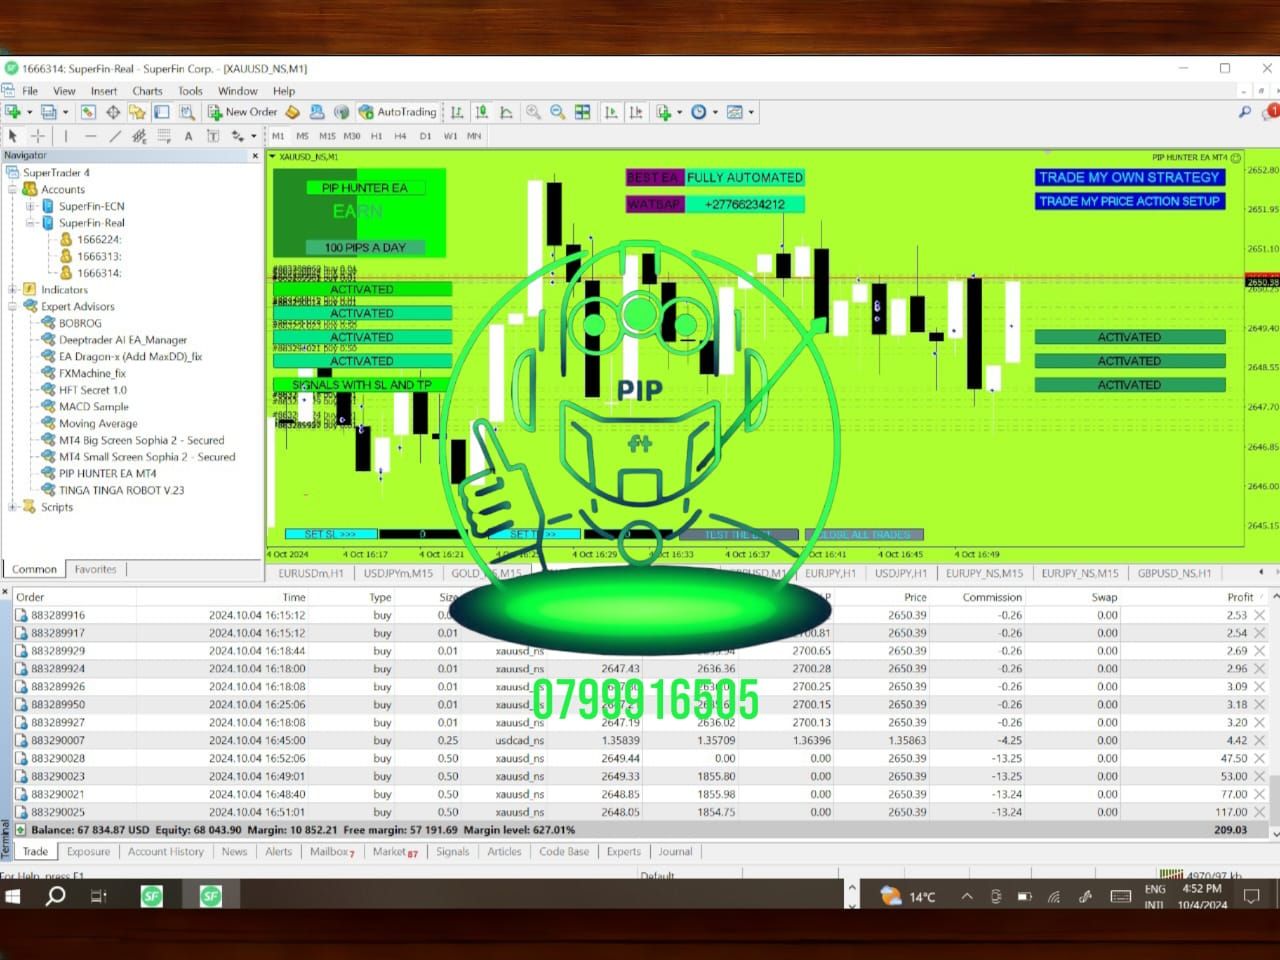Toggle the Terminal panel icon
The width and height of the screenshot is (1280, 960).
click(x=162, y=112)
